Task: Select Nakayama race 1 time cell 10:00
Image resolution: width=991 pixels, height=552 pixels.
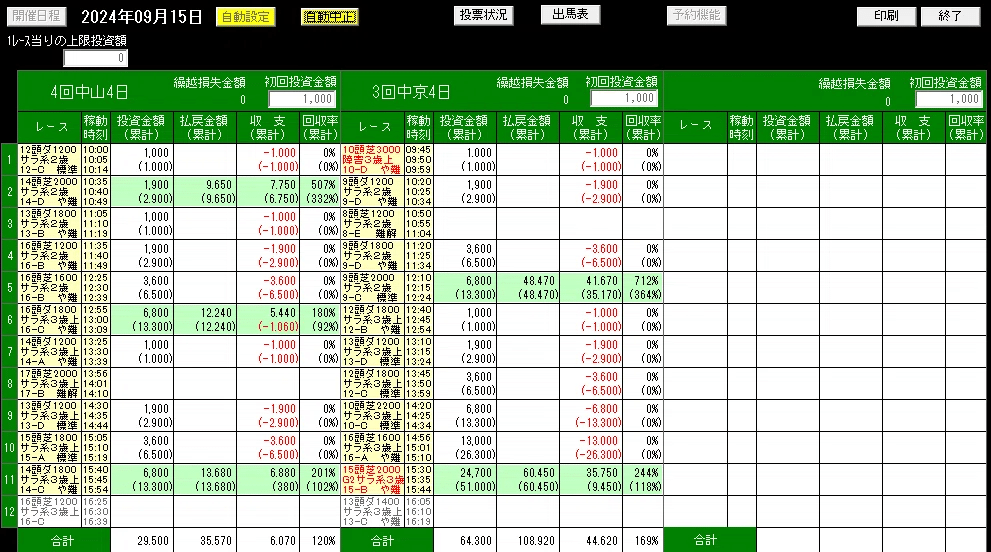Action: coord(95,160)
